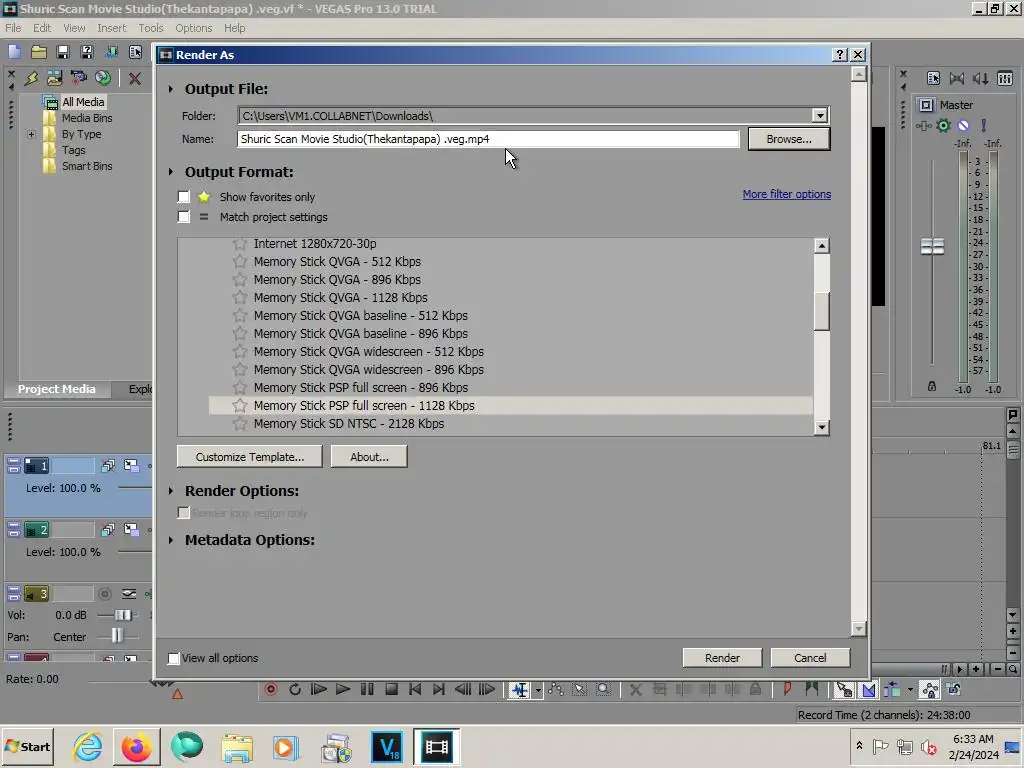This screenshot has height=768, width=1024.
Task: Click the Save disk toolbar icon
Action: coord(63,52)
